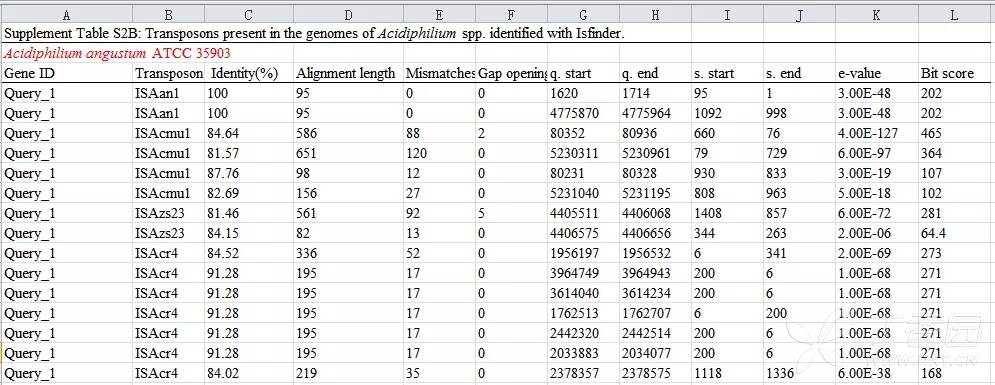Image resolution: width=995 pixels, height=385 pixels.
Task: Click the e-value cell 6.00E-97
Action: 876,153
